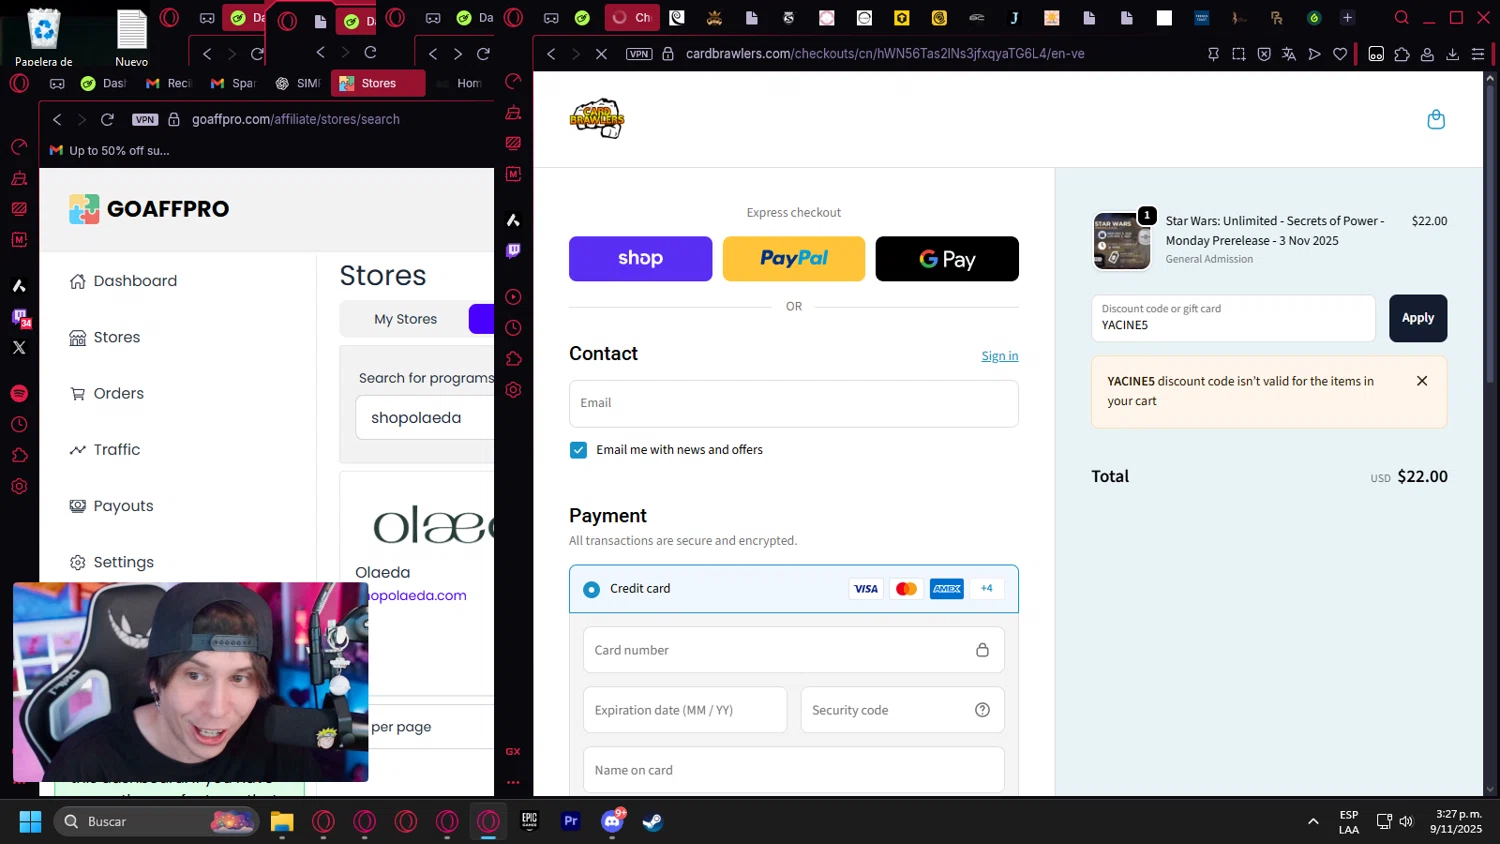Click the Star Wars Unlimited product thumbnail
The image size is (1500, 844).
coord(1121,241)
